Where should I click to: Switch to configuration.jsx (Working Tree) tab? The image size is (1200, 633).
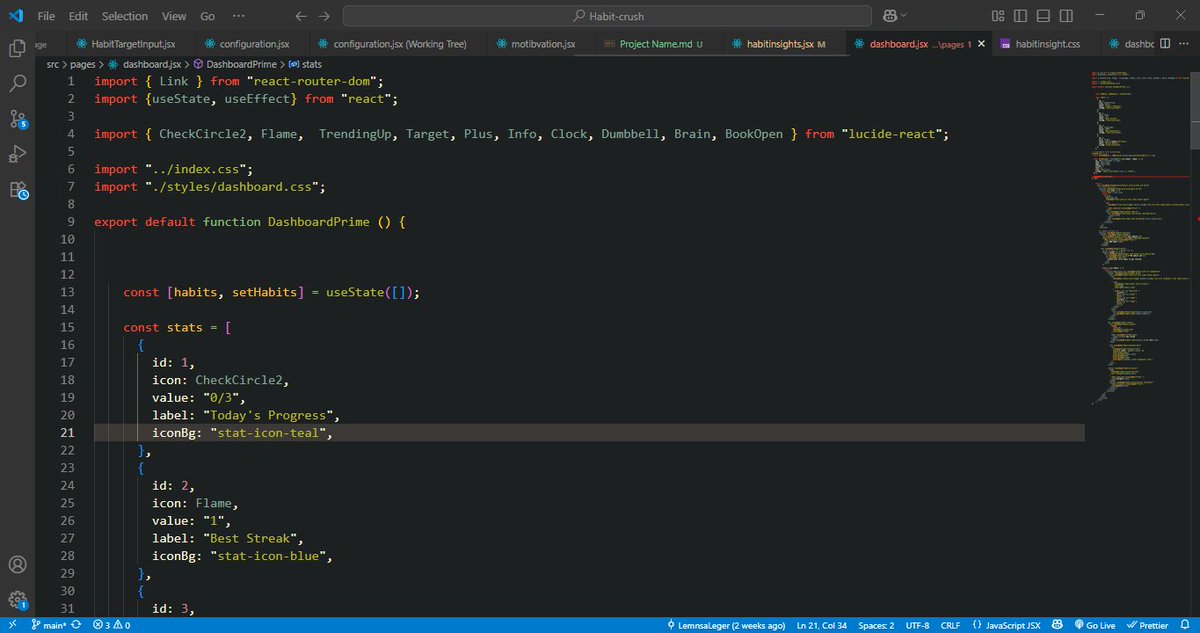(400, 44)
